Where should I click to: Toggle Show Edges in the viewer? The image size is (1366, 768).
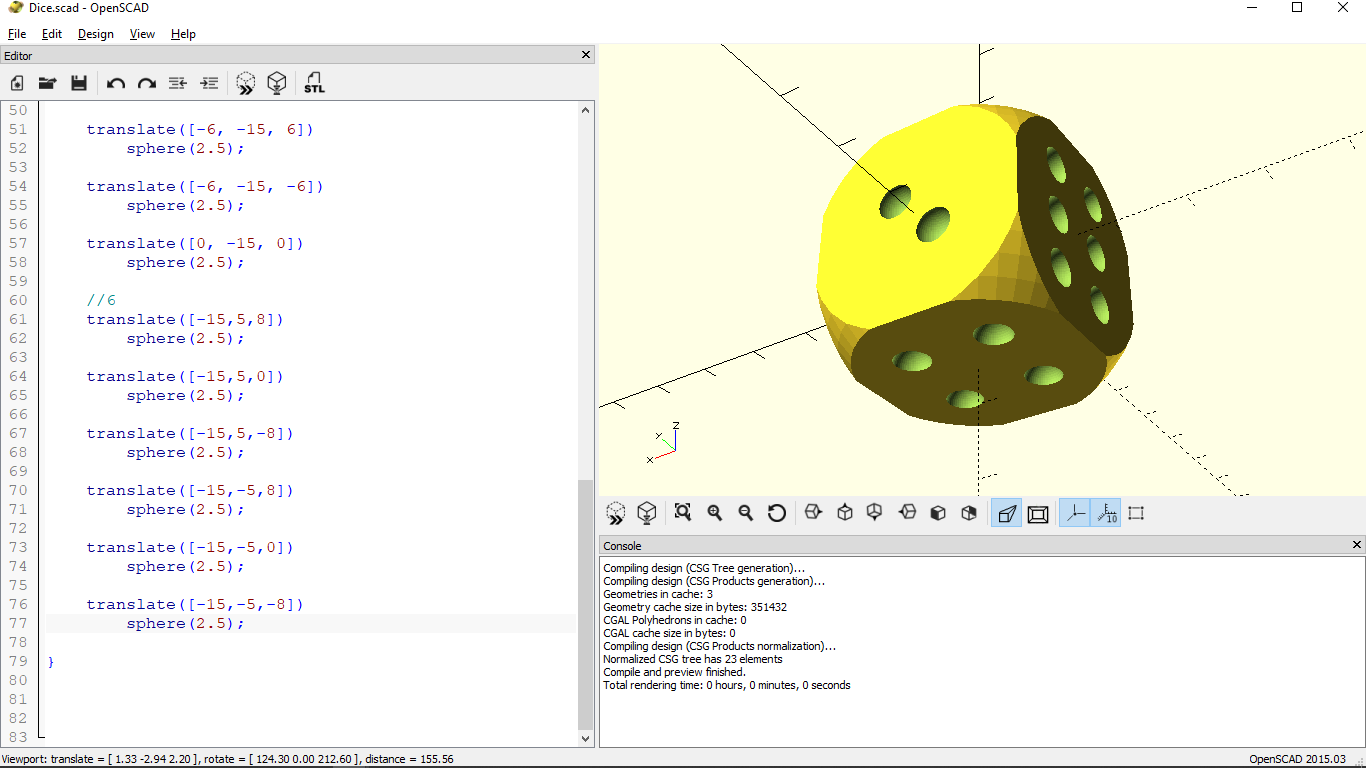pyautogui.click(x=1136, y=513)
